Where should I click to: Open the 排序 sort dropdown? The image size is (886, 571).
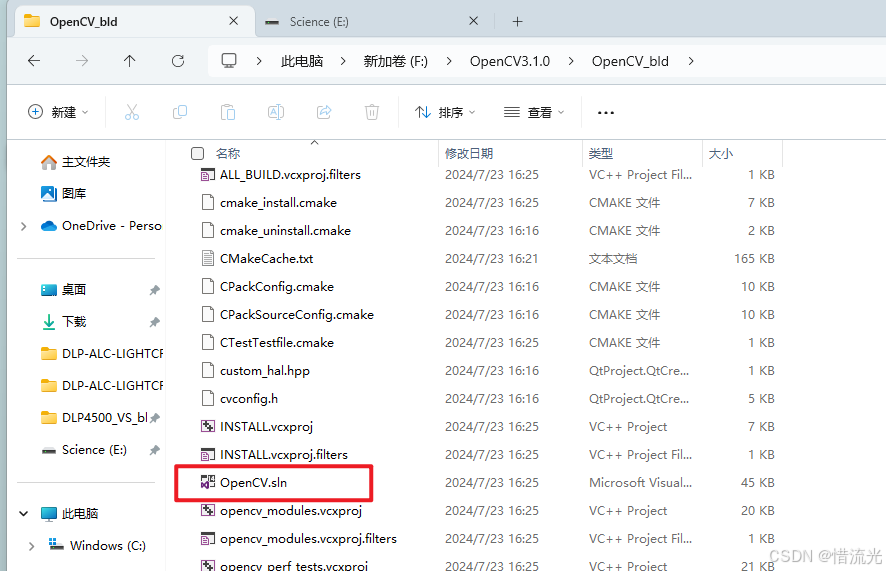click(x=445, y=112)
